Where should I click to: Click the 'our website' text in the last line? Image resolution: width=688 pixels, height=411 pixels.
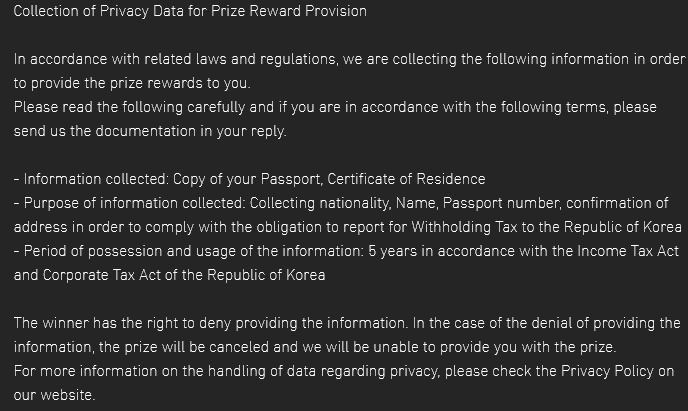(x=53, y=395)
